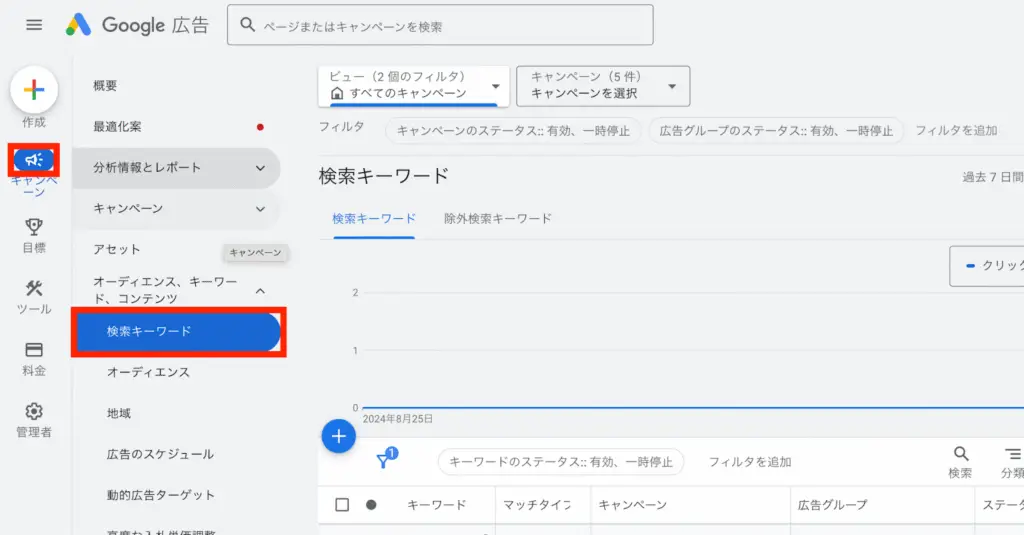Click the home icon in the view selector
Image resolution: width=1024 pixels, height=535 pixels.
[x=337, y=93]
